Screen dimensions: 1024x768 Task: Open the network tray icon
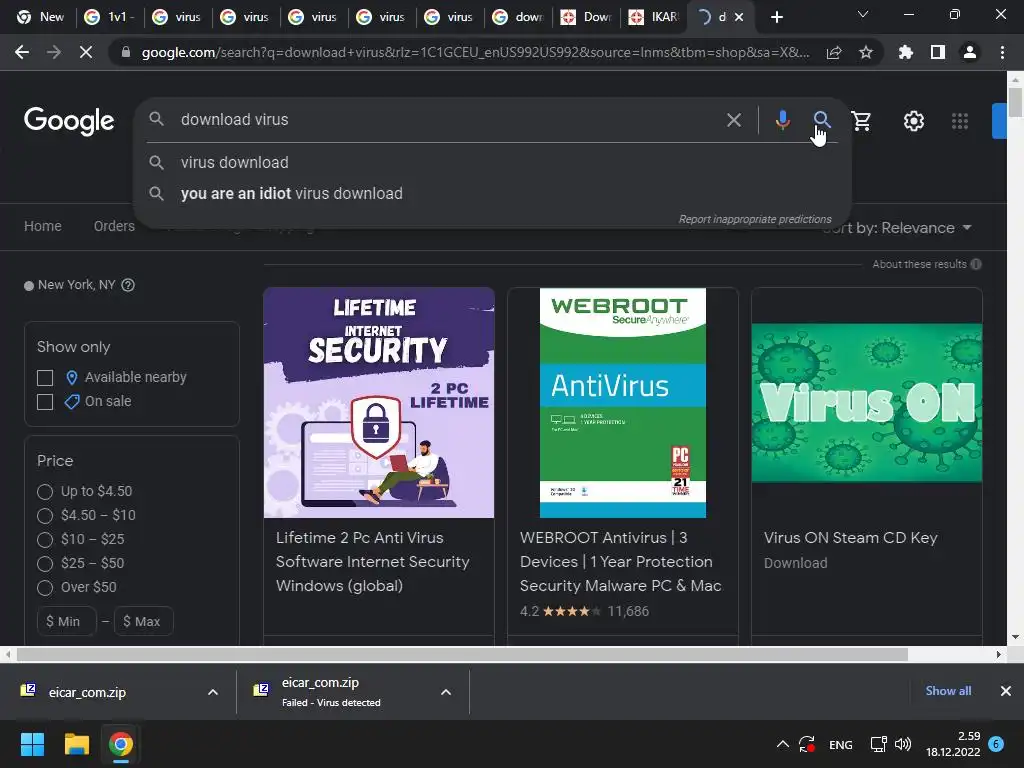[x=878, y=744]
